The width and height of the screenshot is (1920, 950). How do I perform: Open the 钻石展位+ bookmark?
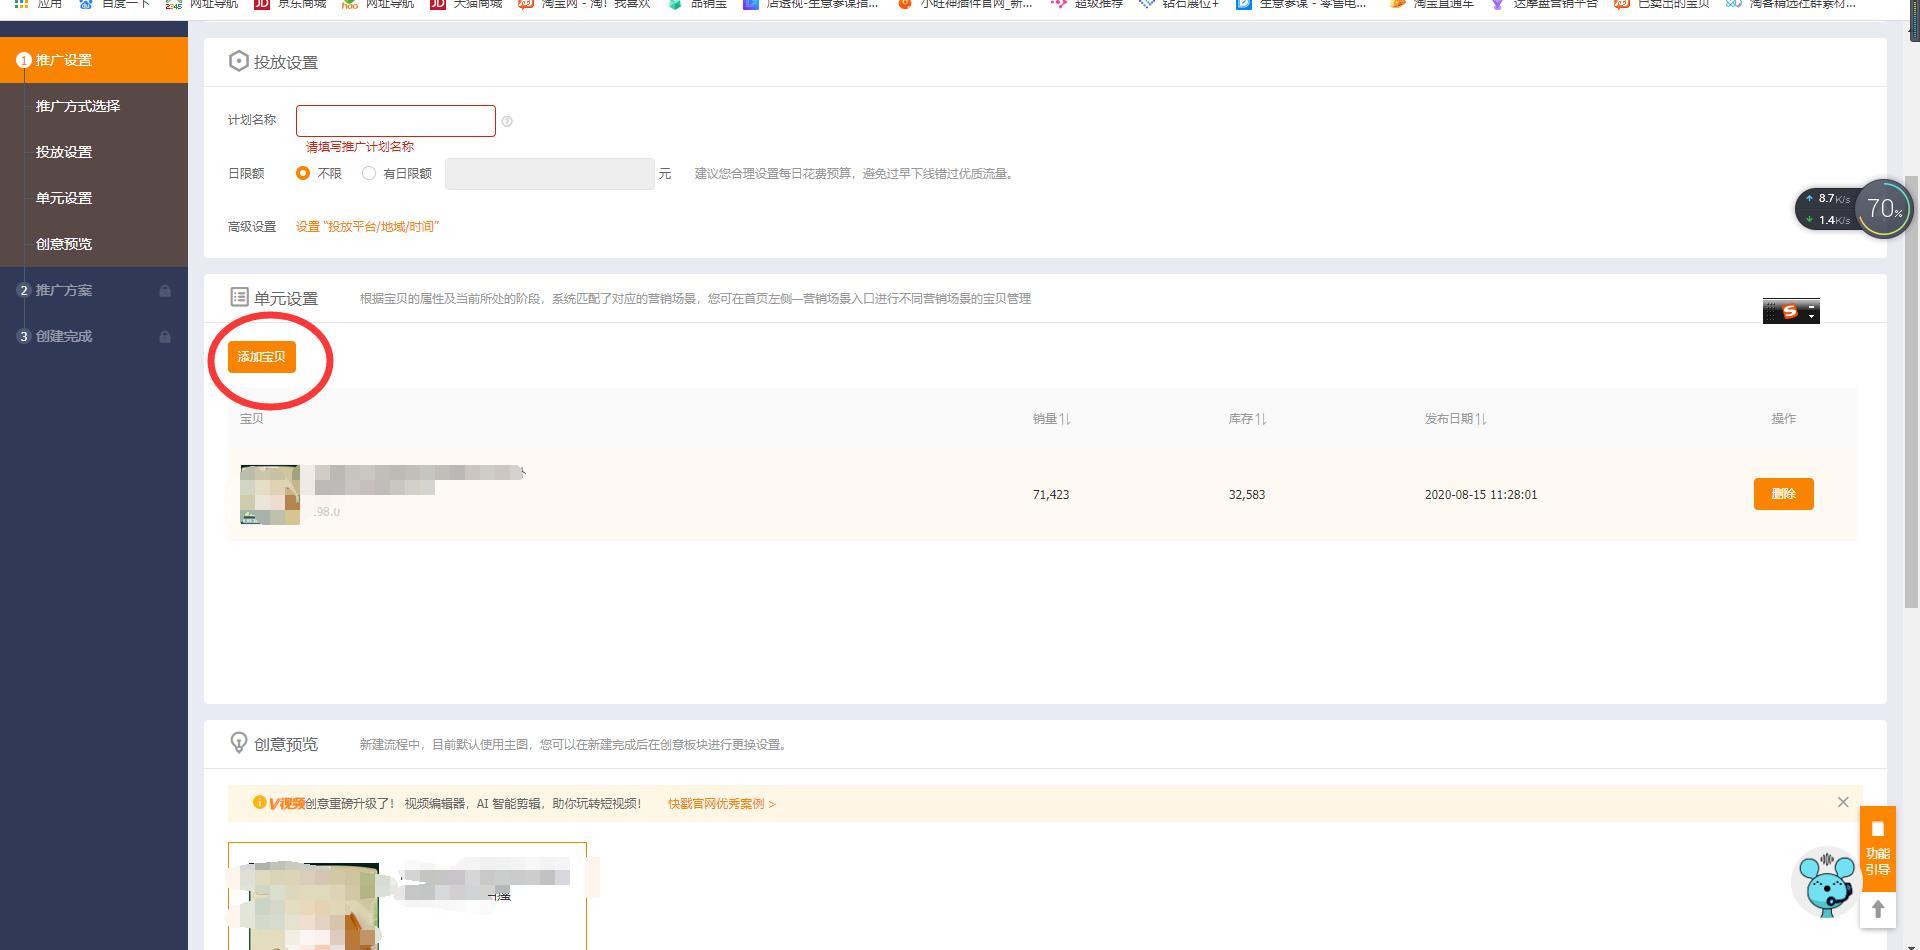1180,4
